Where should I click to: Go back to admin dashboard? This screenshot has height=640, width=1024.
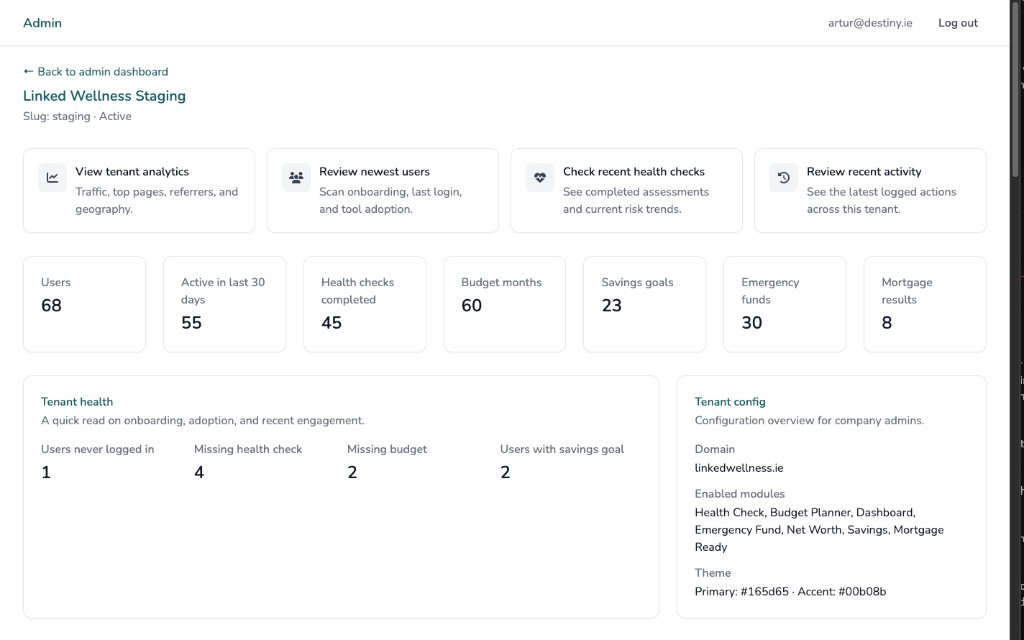(96, 72)
